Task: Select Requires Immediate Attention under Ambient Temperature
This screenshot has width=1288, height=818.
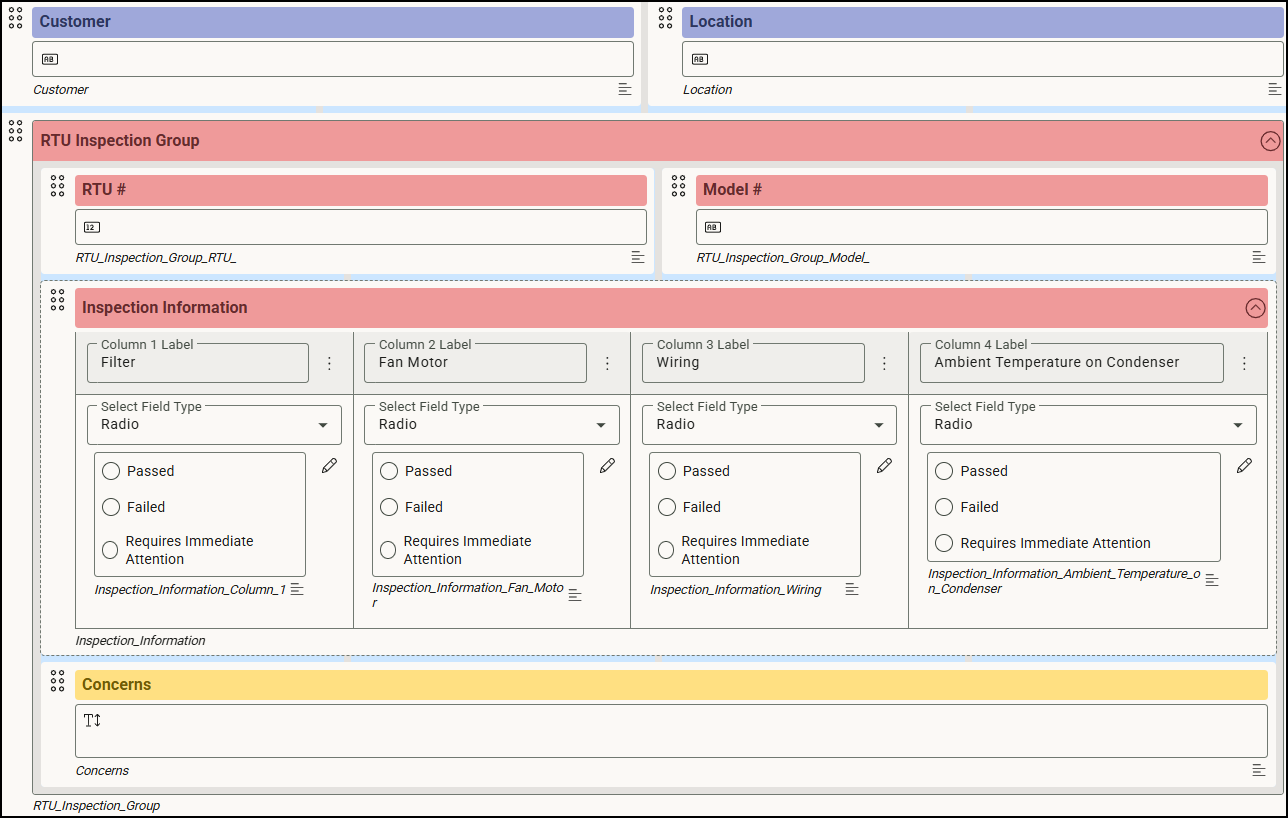Action: (944, 543)
